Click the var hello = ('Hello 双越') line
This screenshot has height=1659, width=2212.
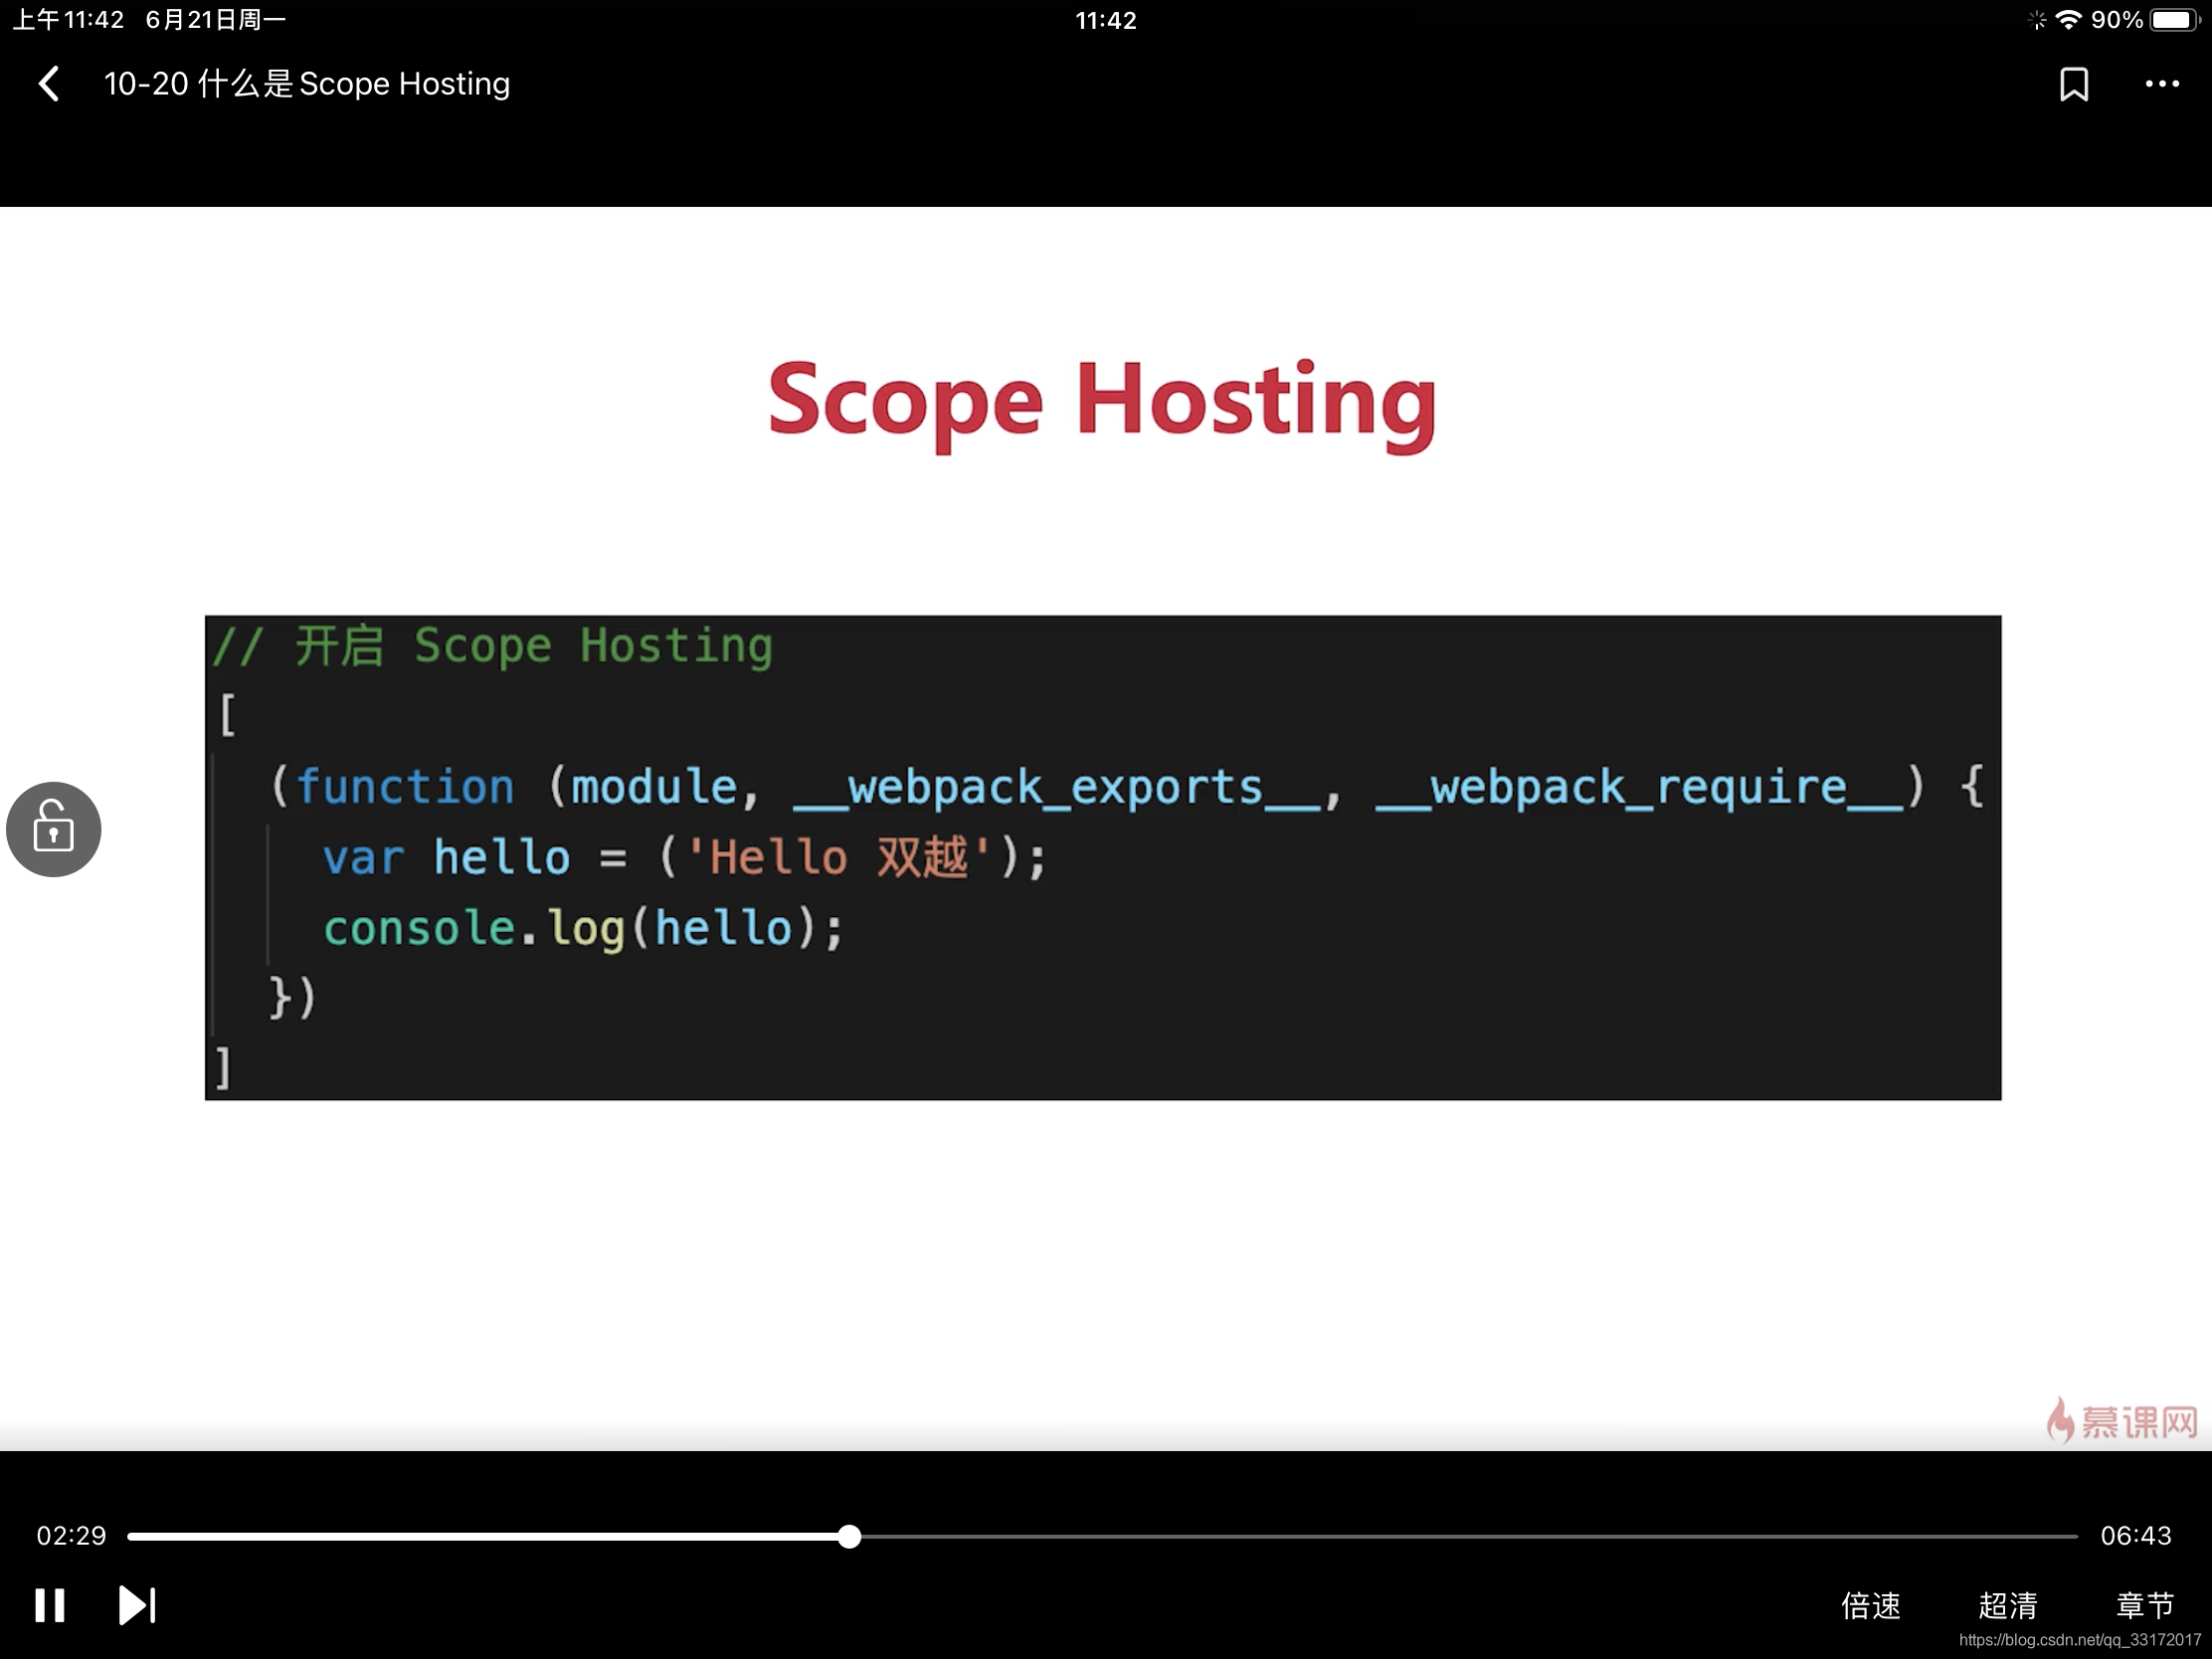[x=684, y=858]
